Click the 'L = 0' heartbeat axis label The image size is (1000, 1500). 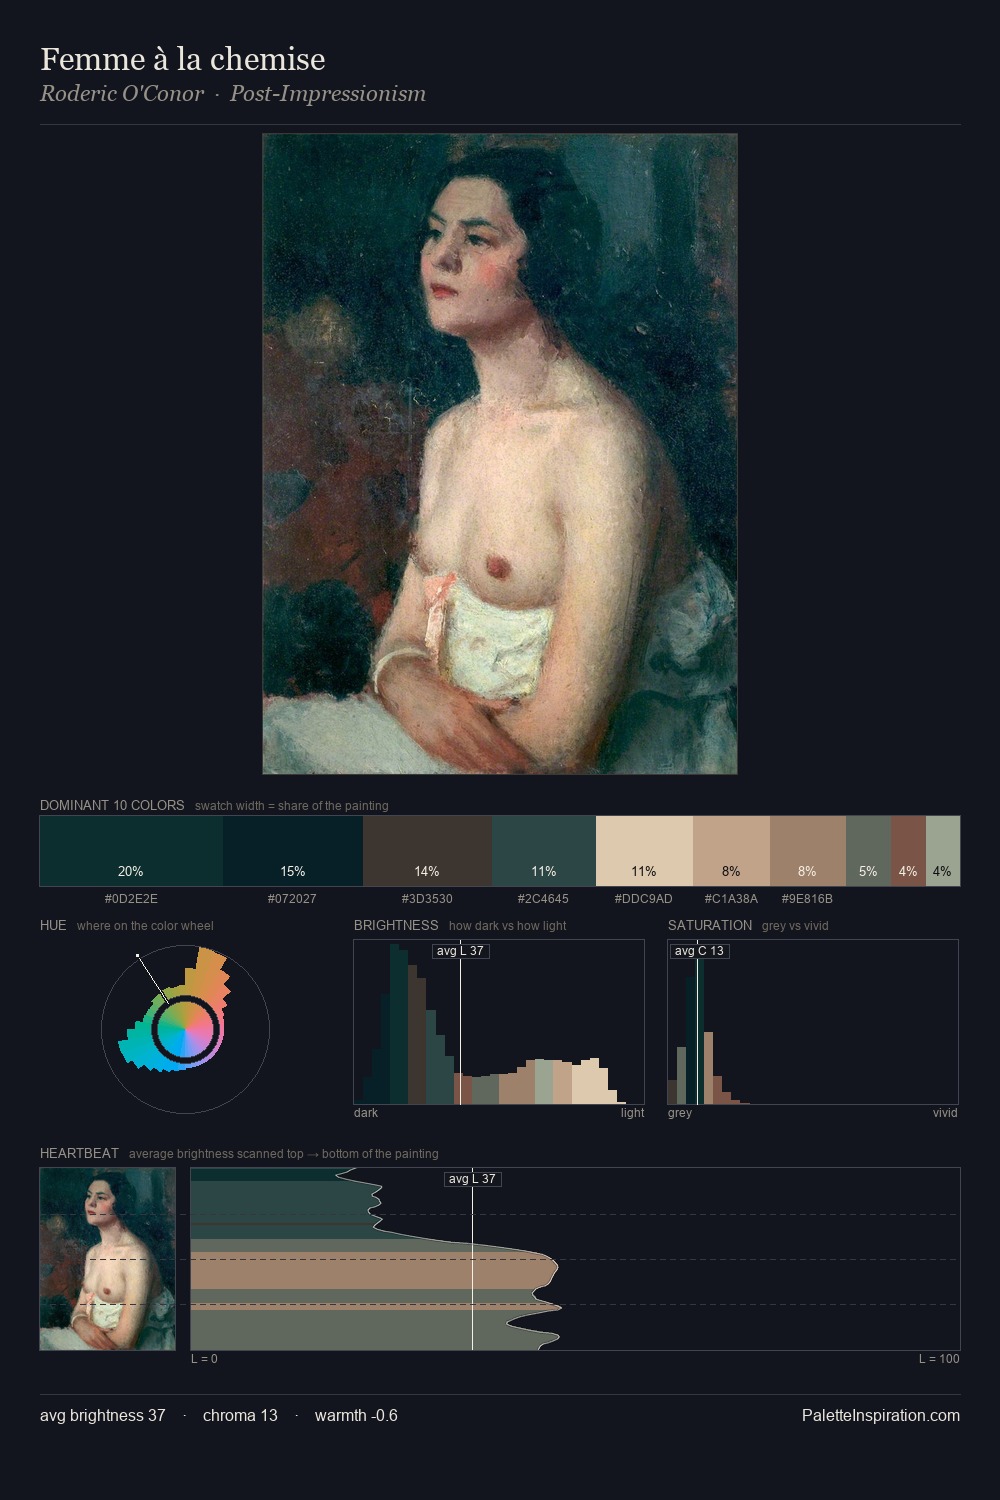[204, 1359]
